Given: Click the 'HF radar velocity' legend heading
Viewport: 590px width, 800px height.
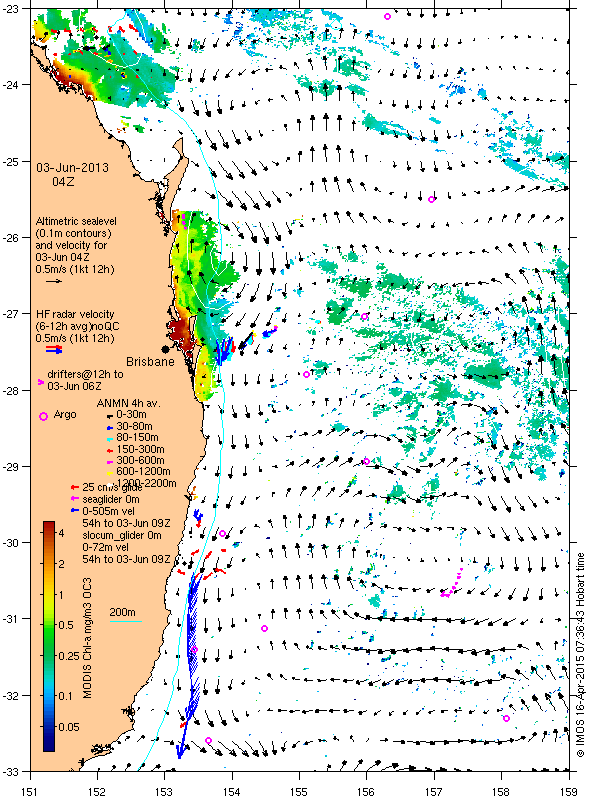Looking at the screenshot, I should pyautogui.click(x=75, y=314).
